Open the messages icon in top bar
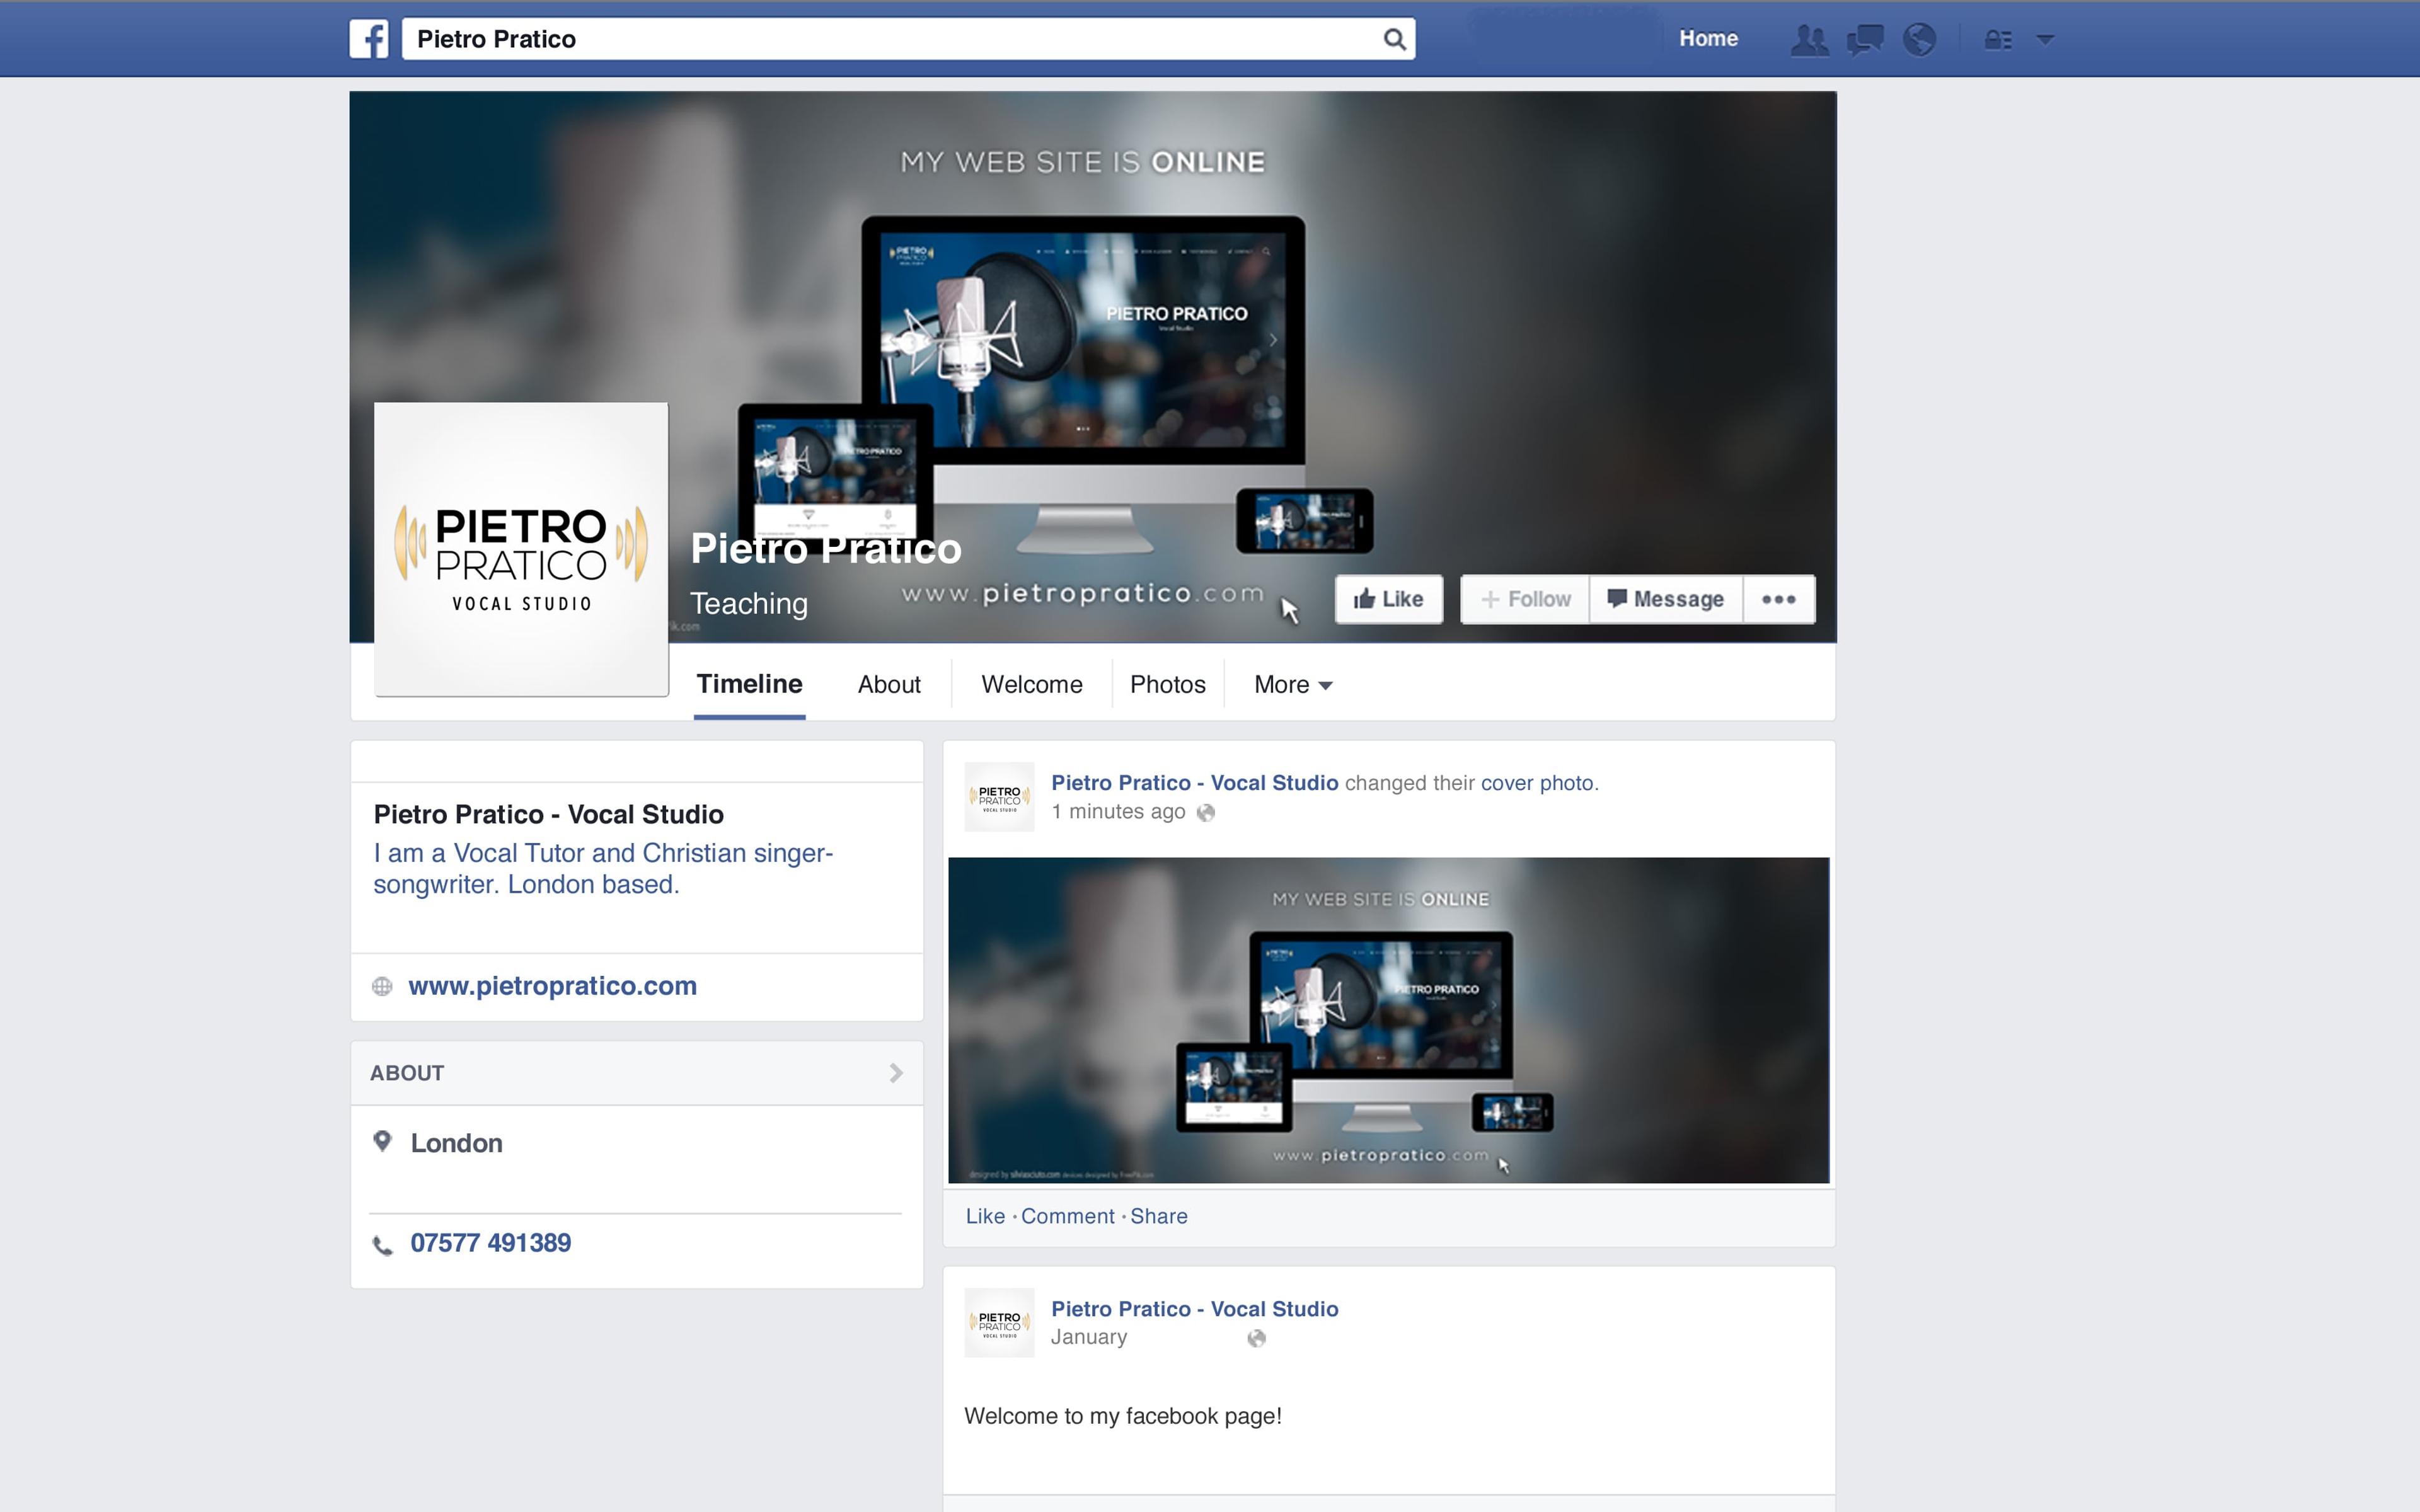This screenshot has width=2420, height=1512. pos(1864,40)
